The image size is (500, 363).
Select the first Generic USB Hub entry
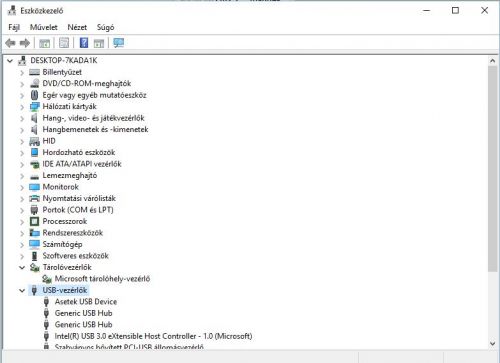point(83,313)
